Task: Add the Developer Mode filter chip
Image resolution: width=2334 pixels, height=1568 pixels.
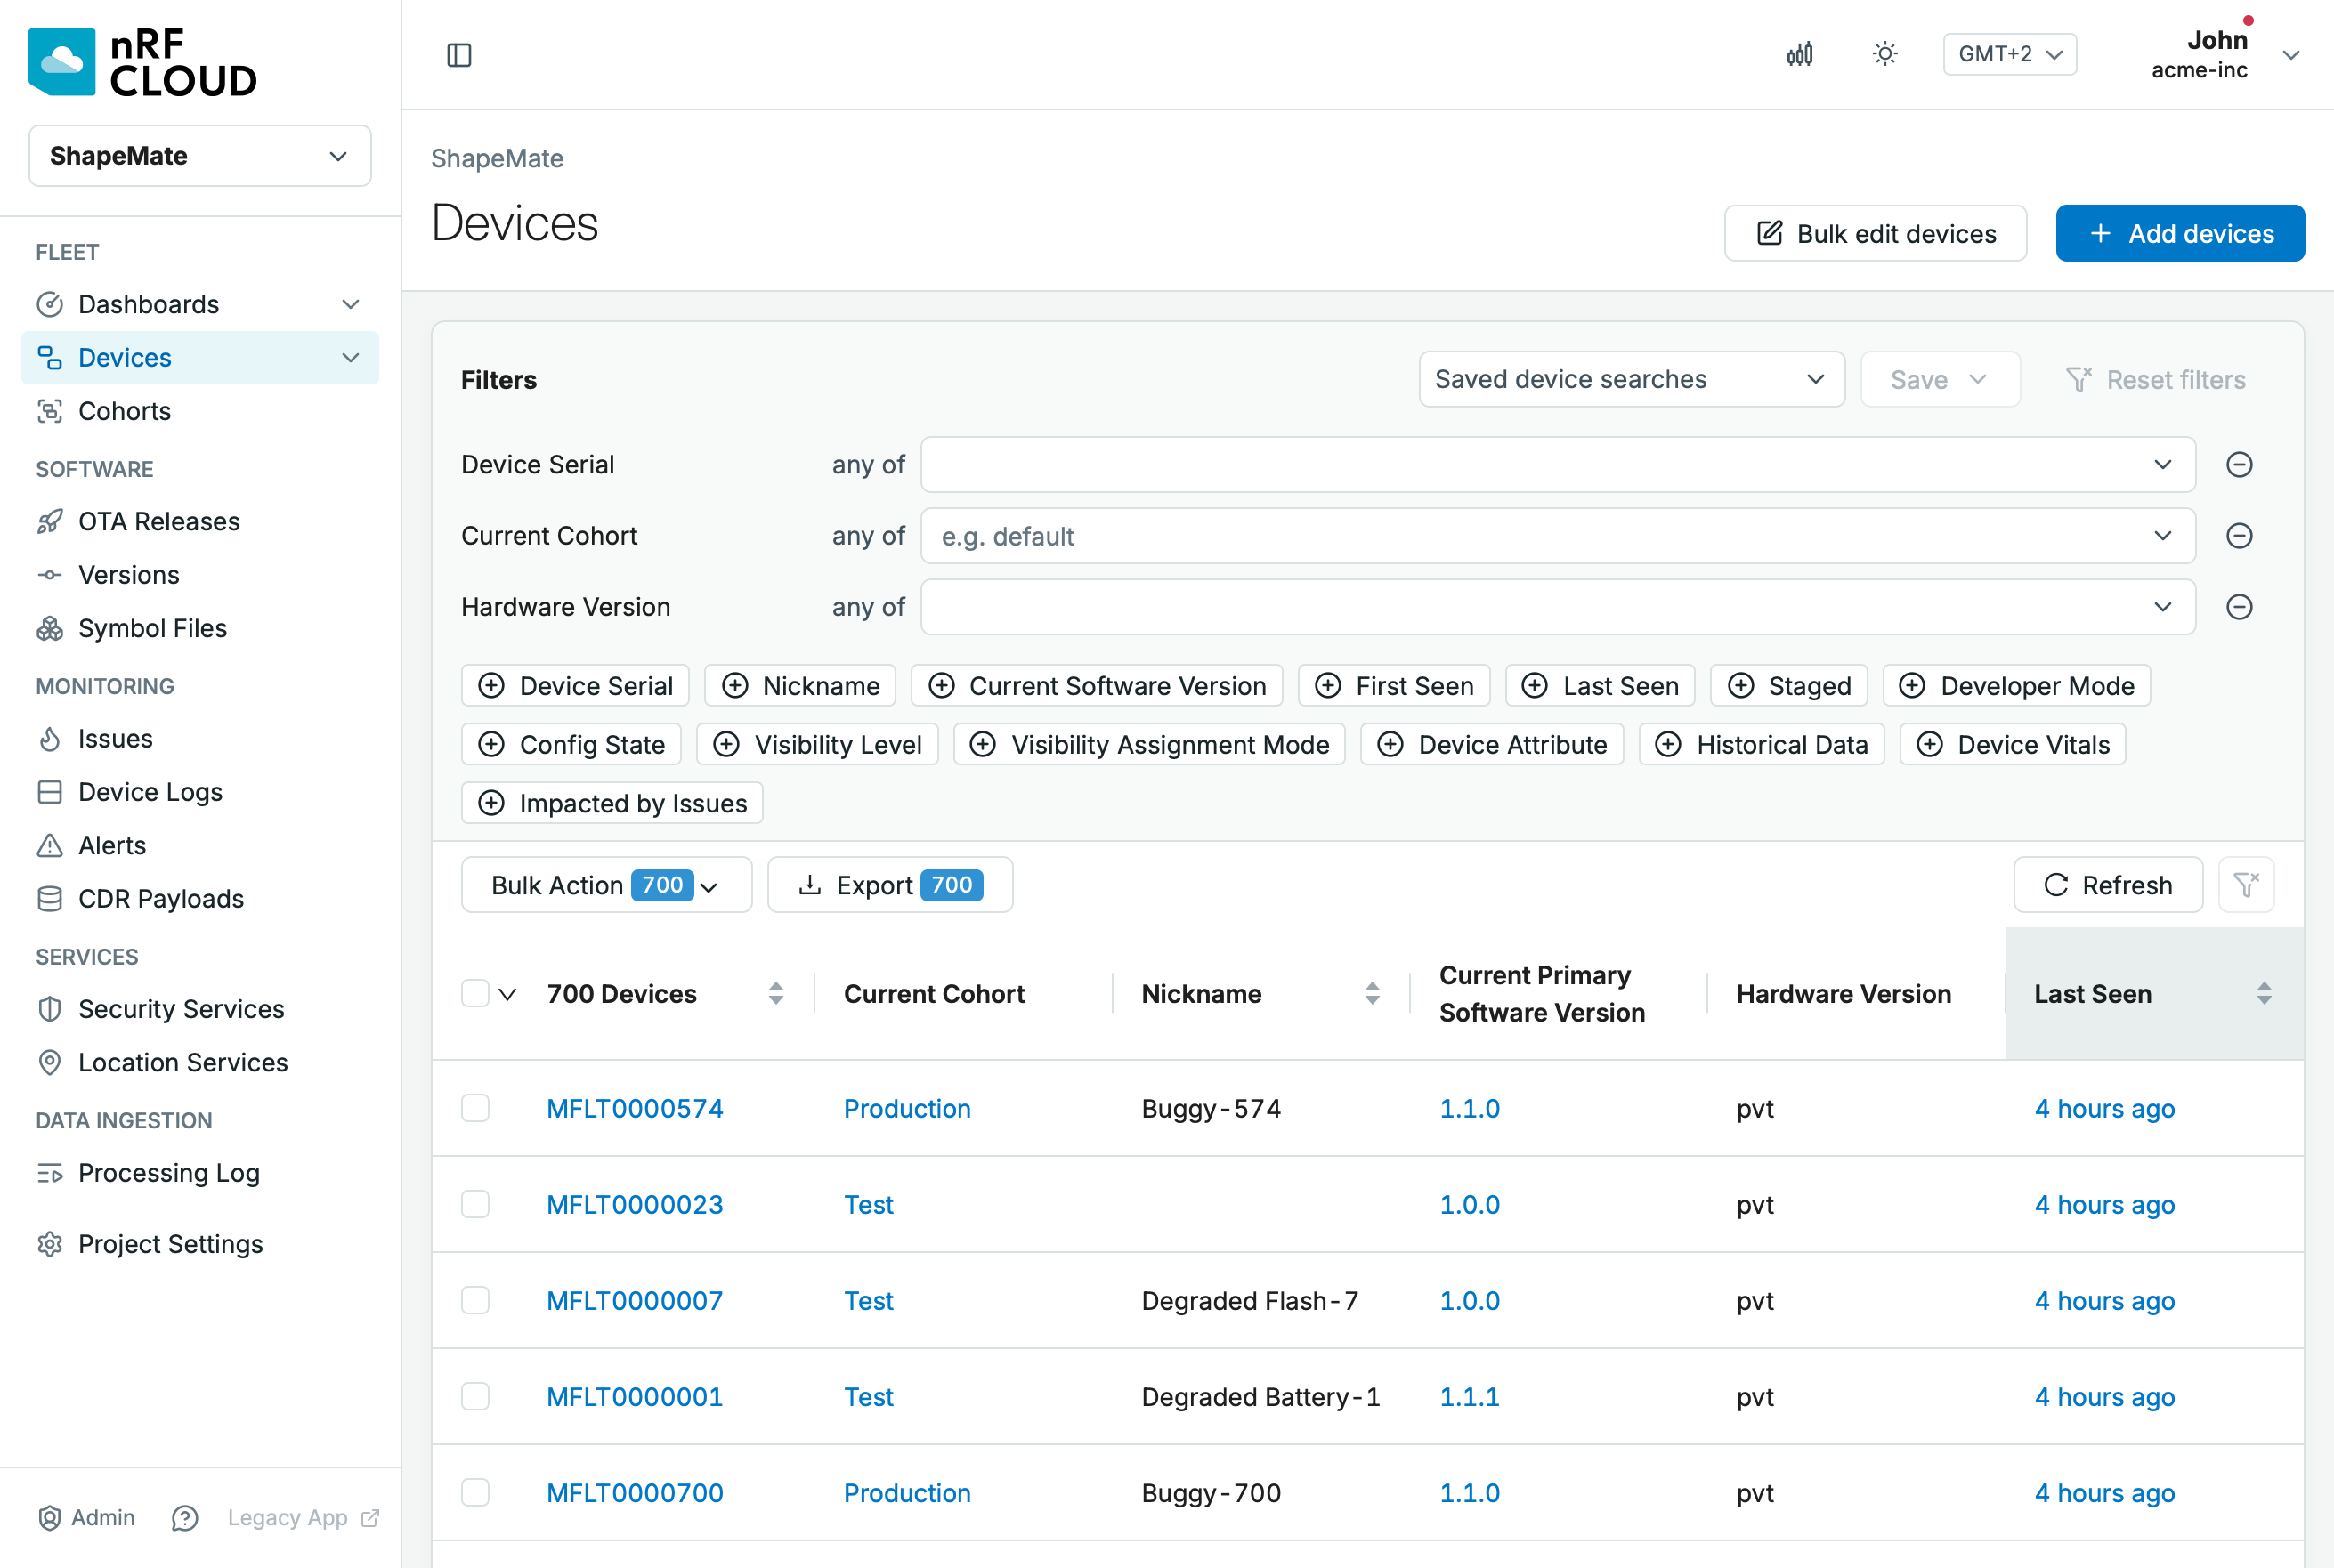Action: 2017,686
